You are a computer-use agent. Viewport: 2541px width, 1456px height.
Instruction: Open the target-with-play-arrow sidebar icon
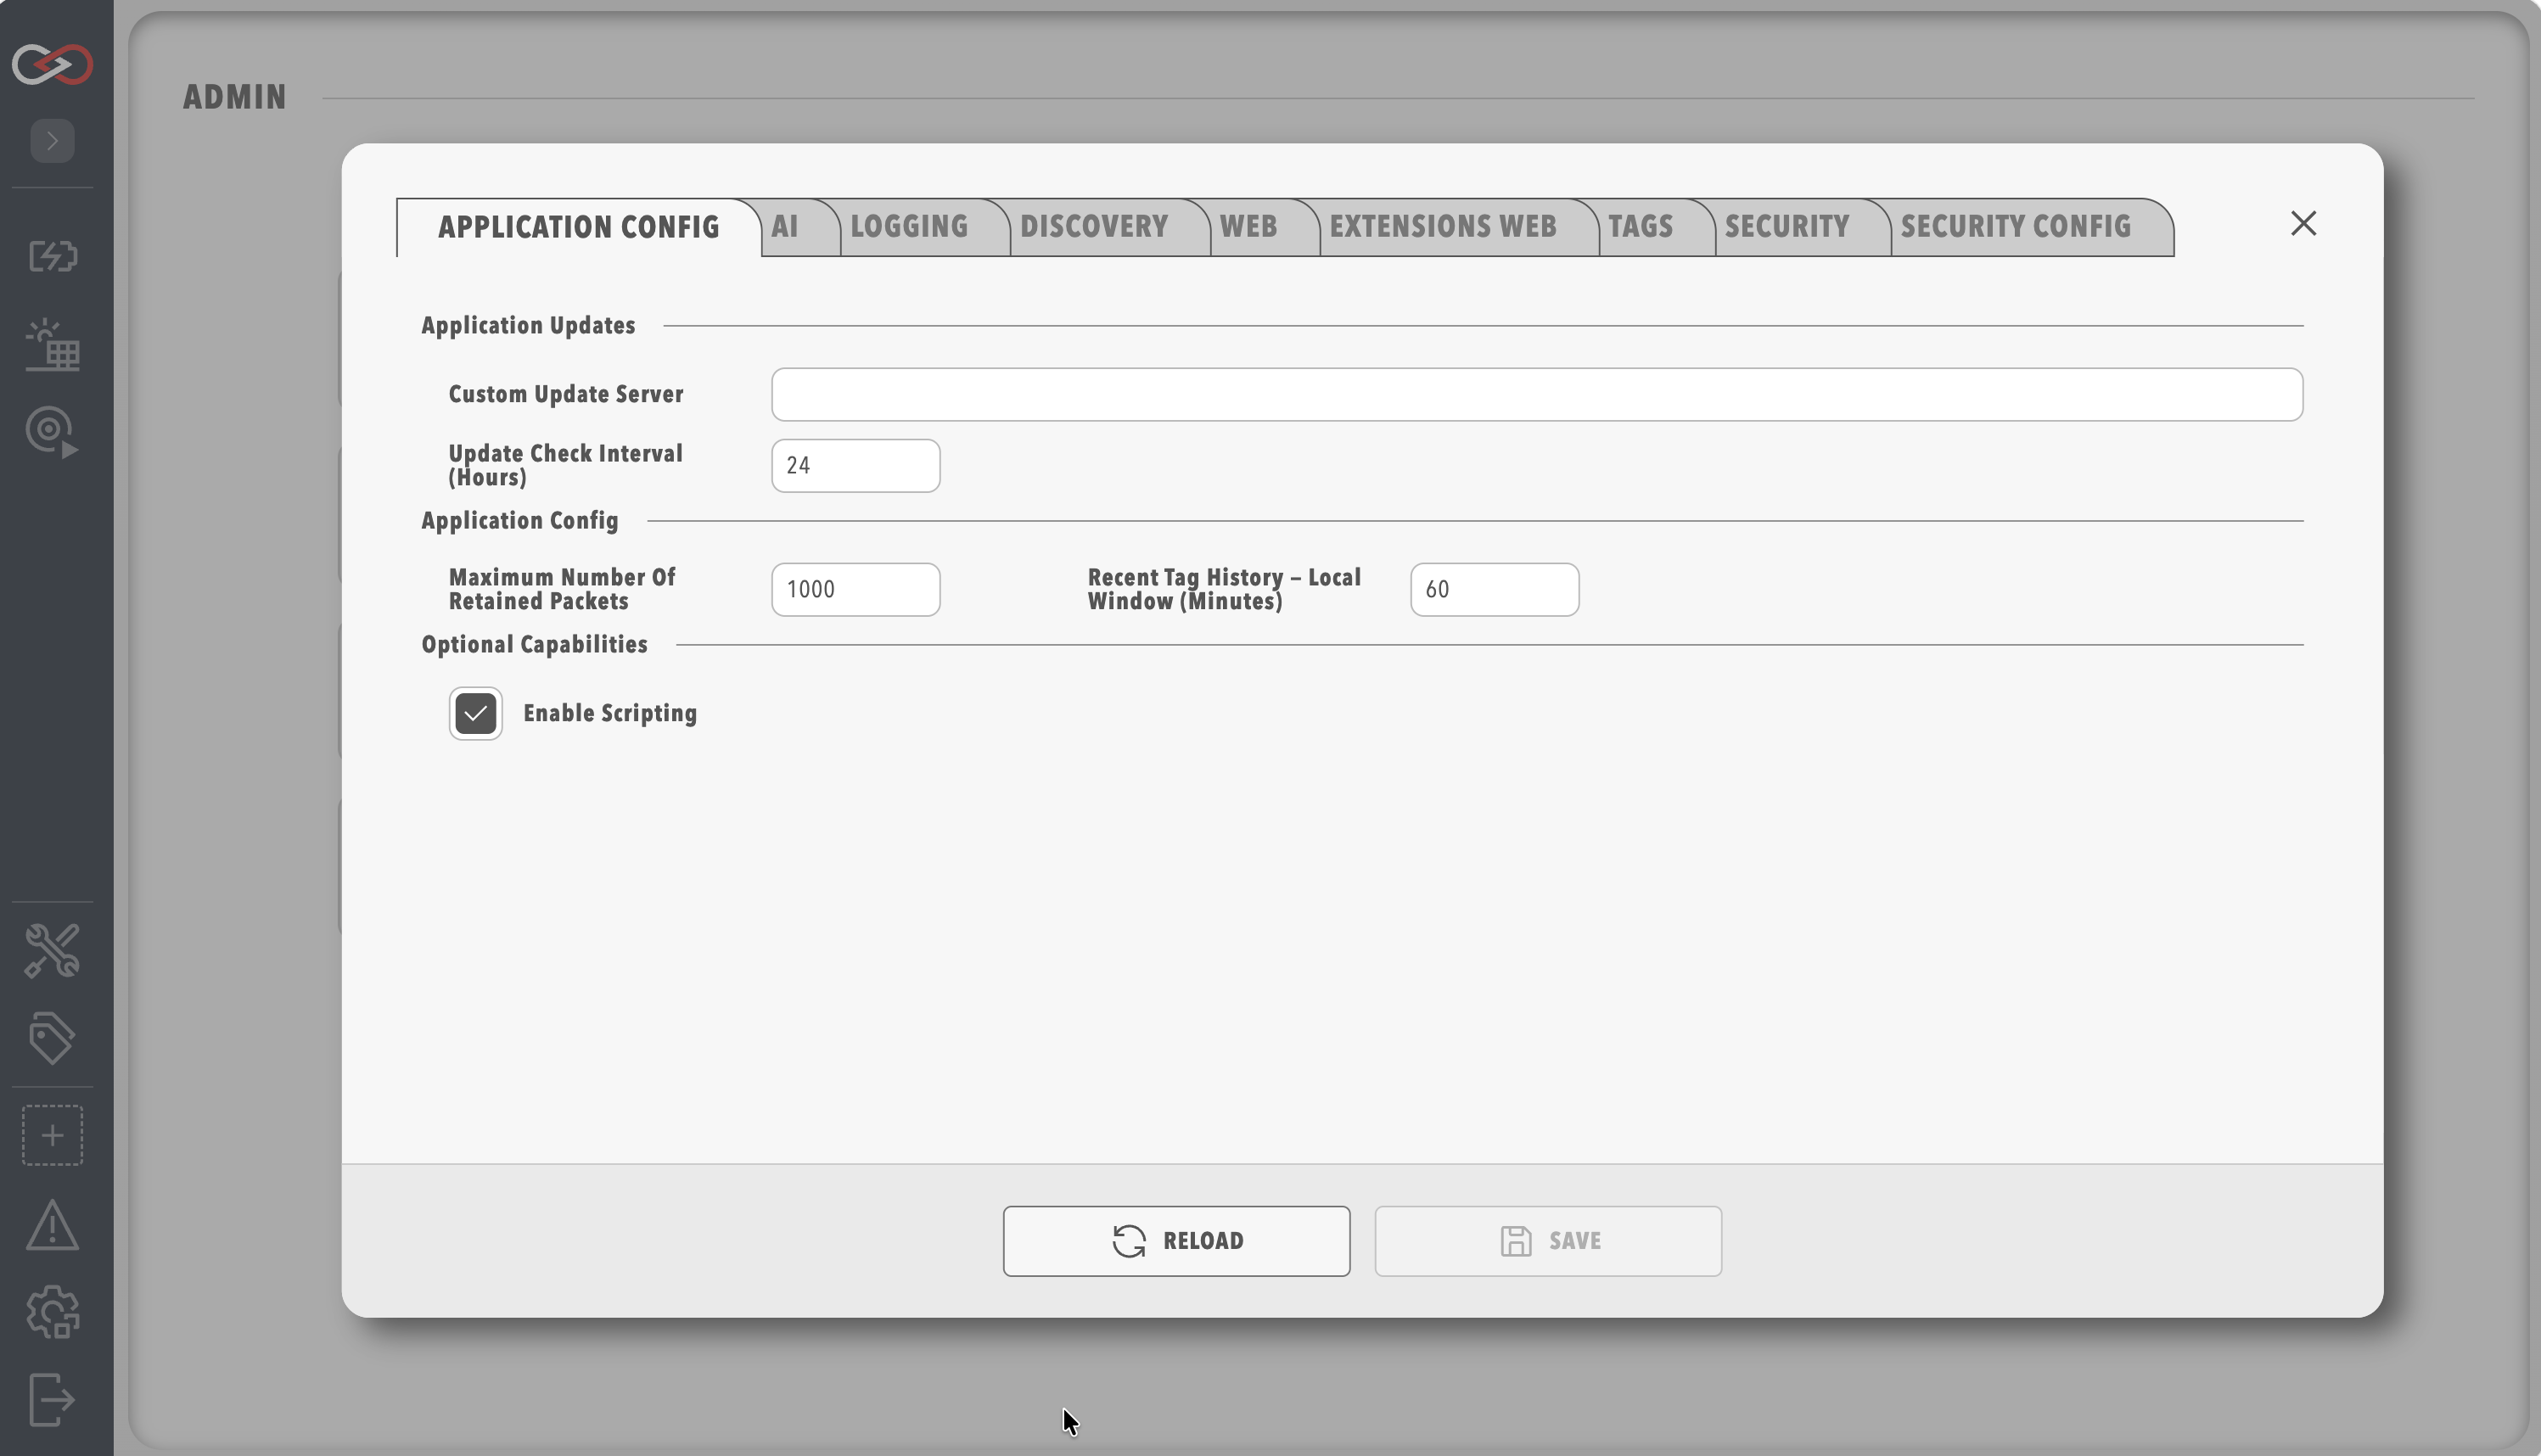(52, 432)
